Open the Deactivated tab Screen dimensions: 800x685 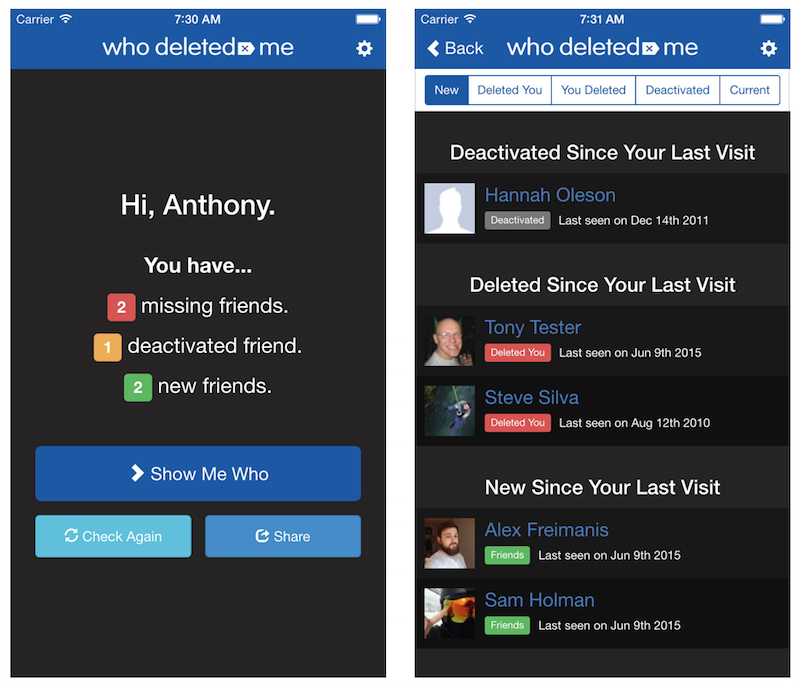677,90
